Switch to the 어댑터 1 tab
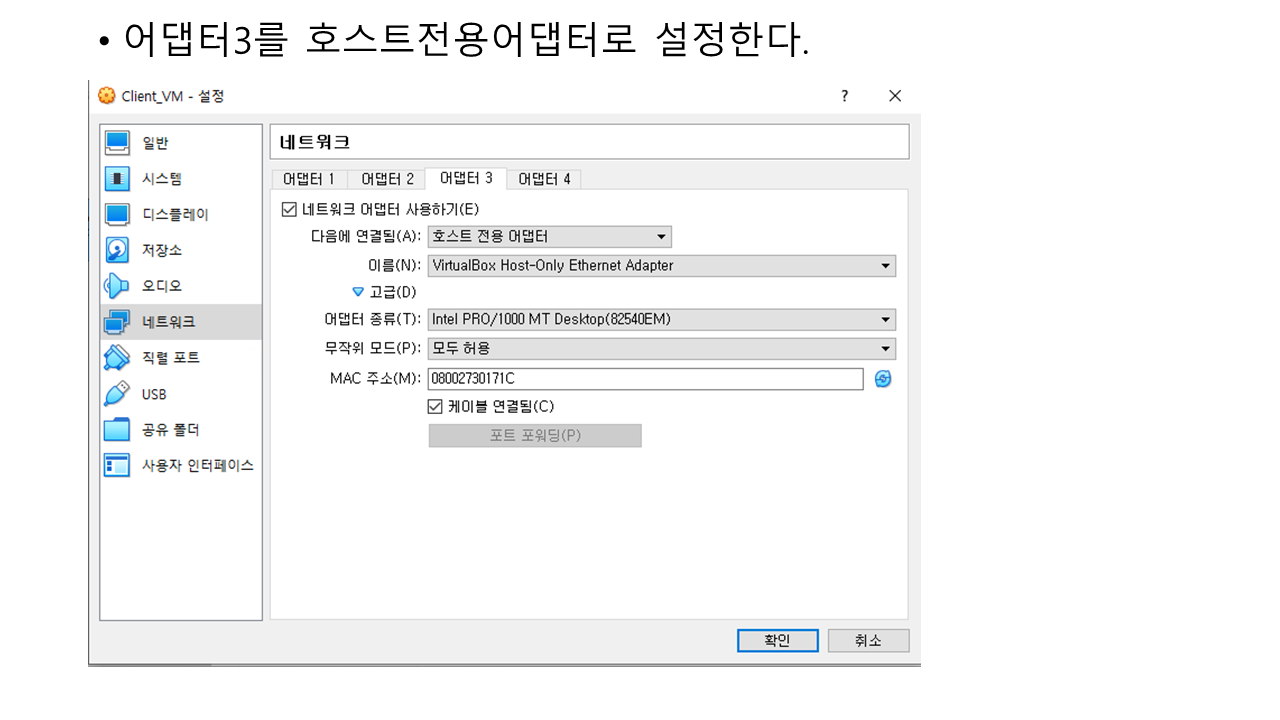1280x720 pixels. (x=309, y=179)
